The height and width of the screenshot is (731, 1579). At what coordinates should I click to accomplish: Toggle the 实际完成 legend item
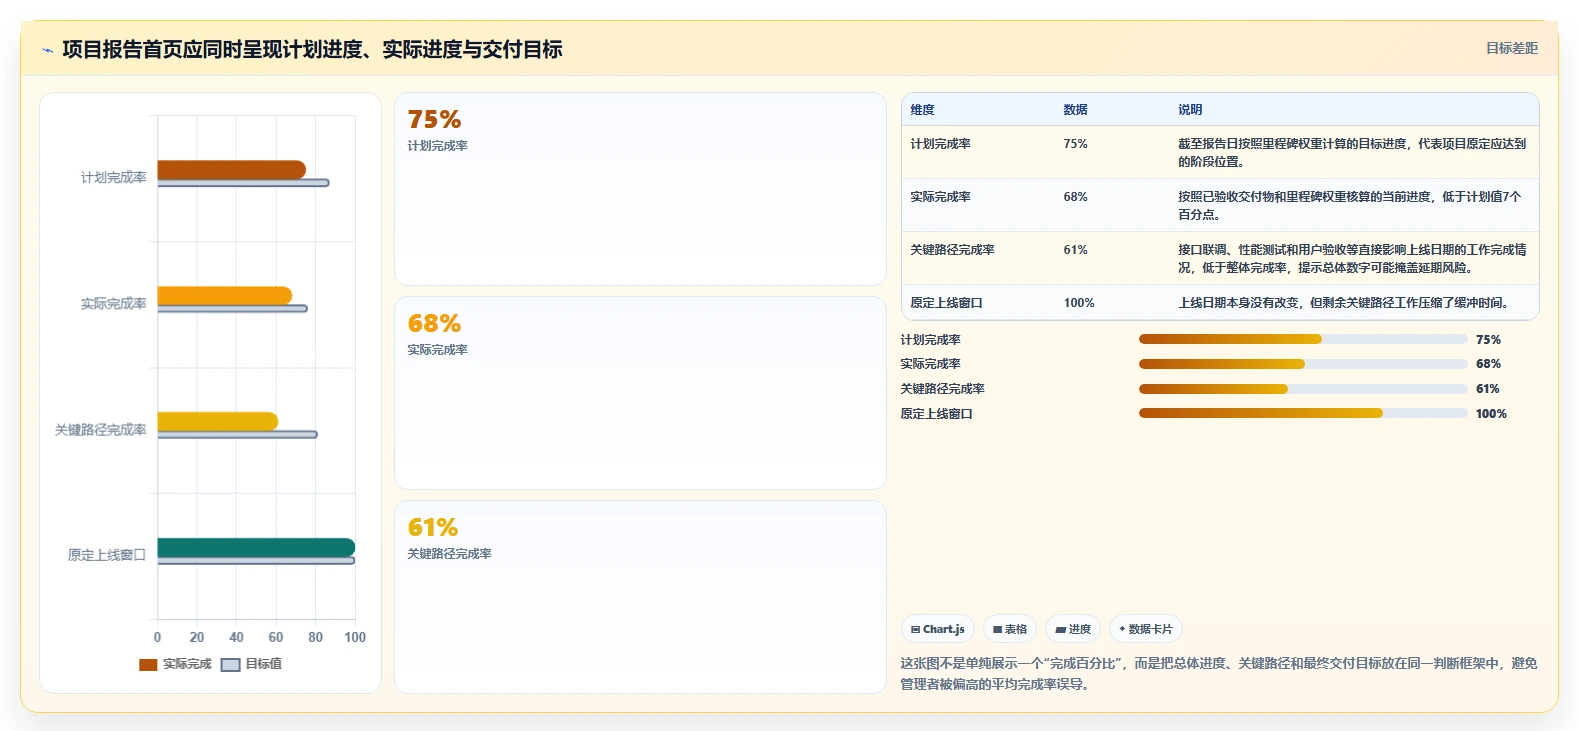tap(175, 664)
